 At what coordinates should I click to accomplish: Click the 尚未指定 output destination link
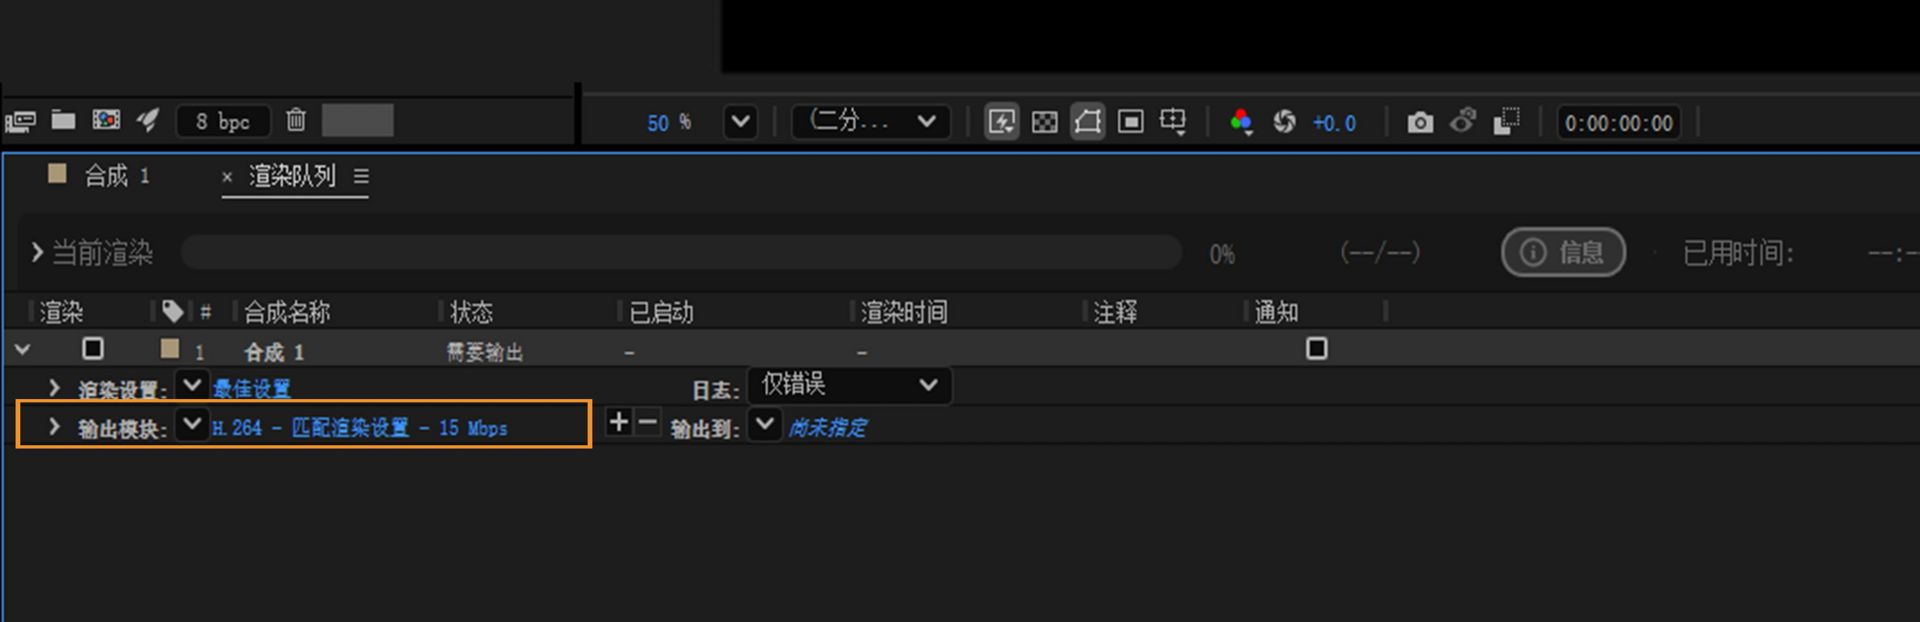click(x=827, y=428)
